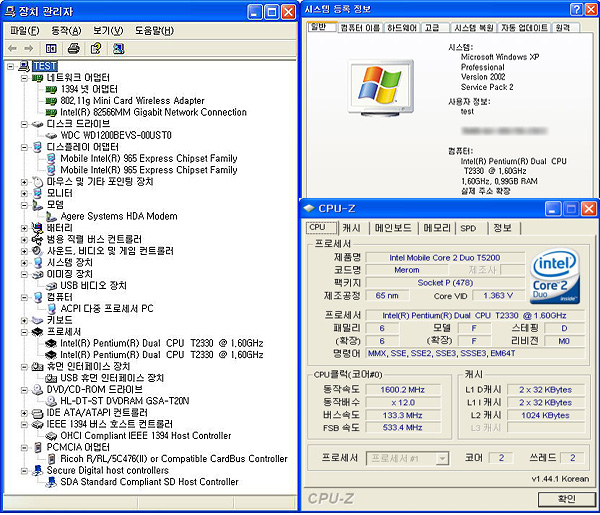This screenshot has width=600, height=515.
Task: Click the 휴먼 인터페이스 장치 category icon
Action: (37, 367)
